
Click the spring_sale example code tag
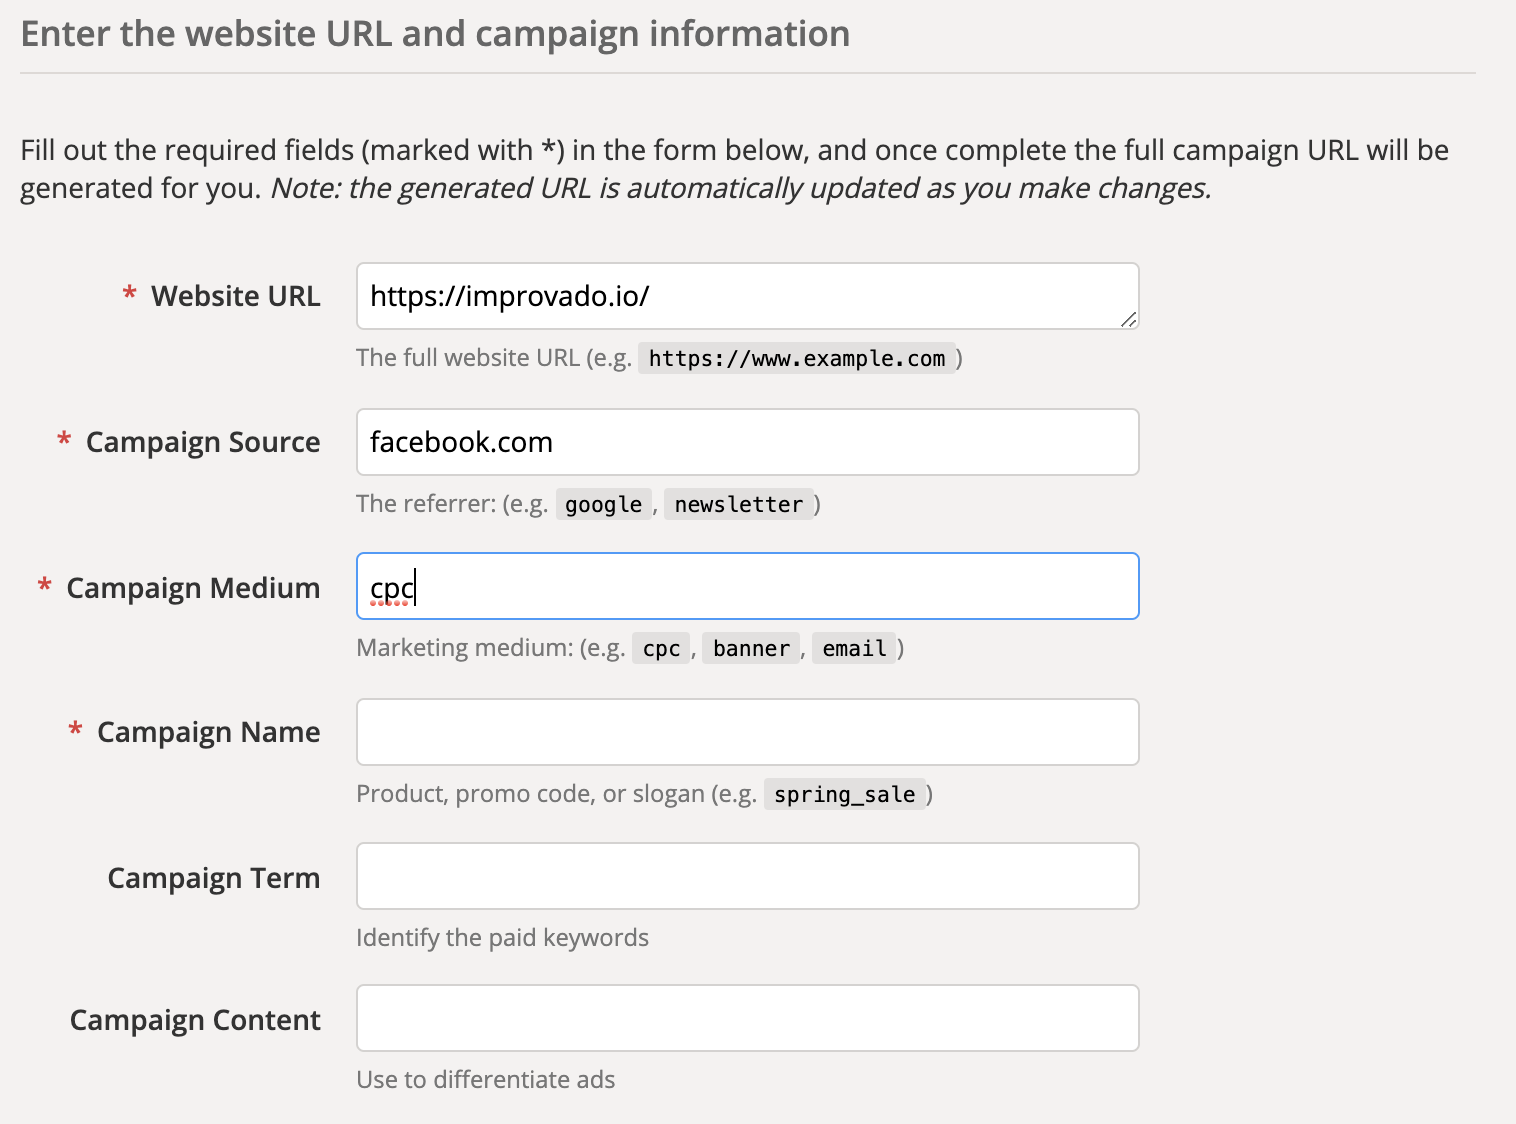coord(844,794)
